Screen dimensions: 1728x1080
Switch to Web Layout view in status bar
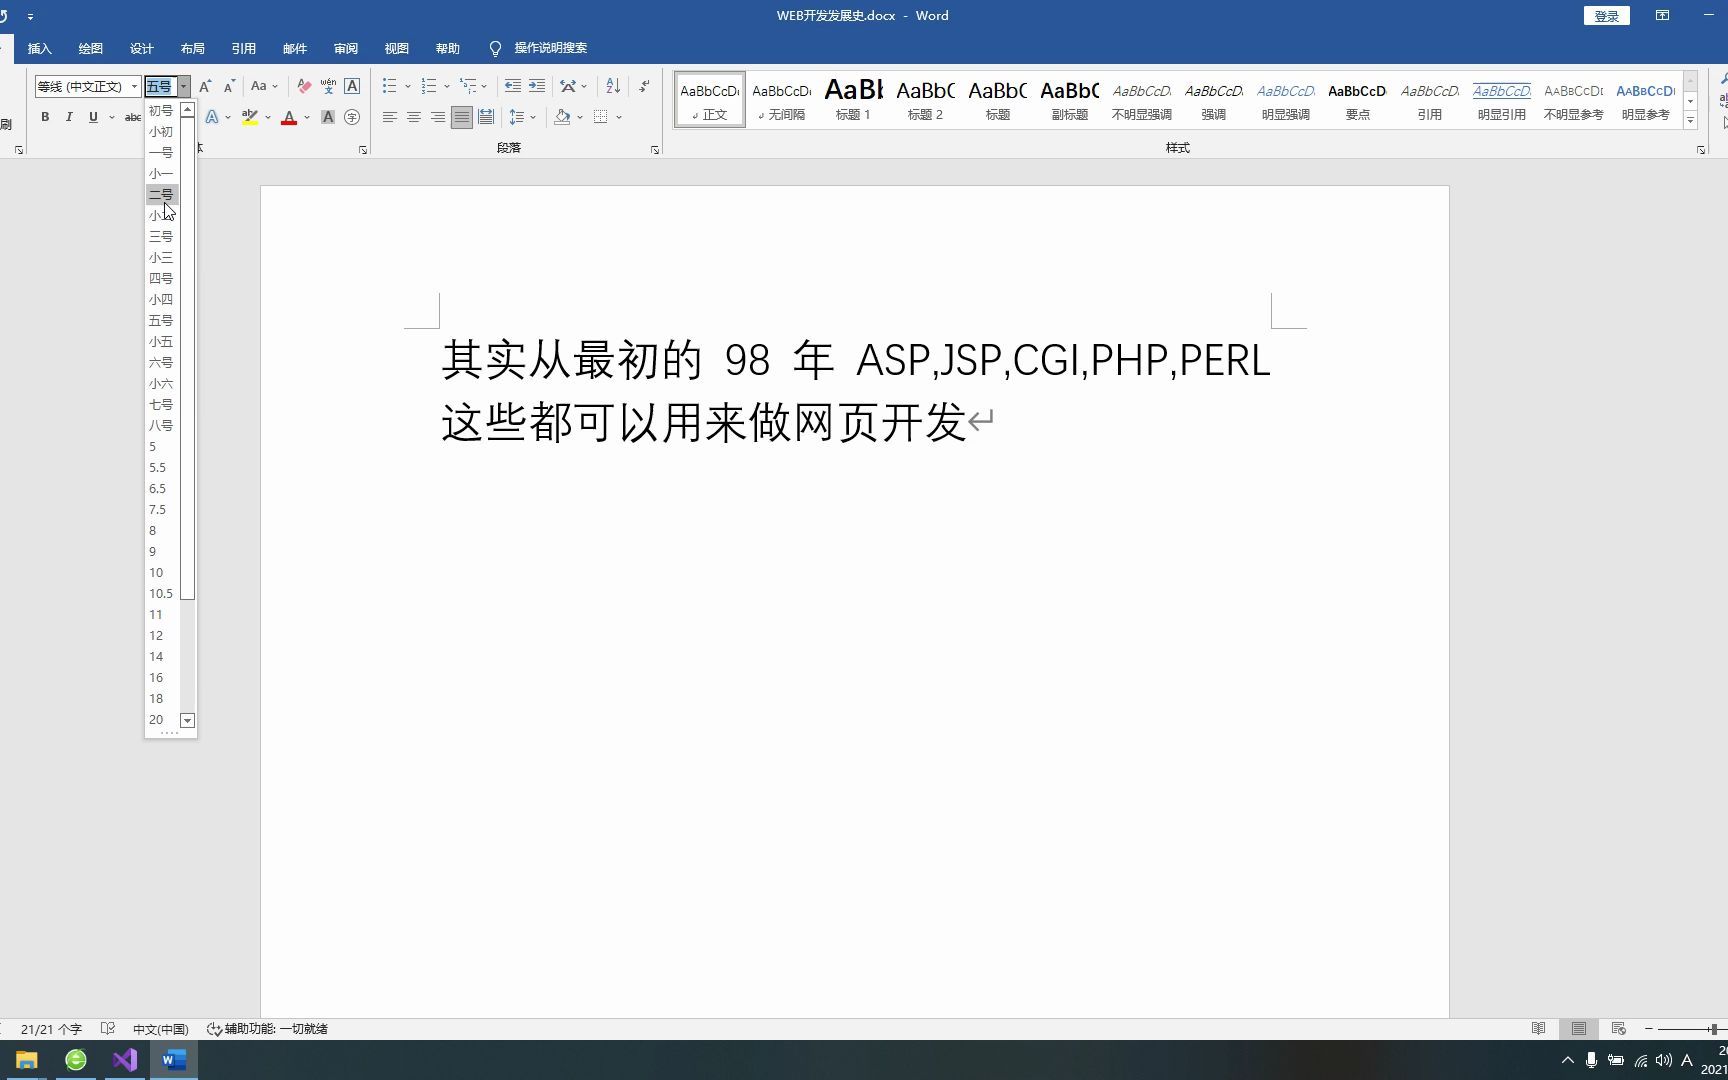coord(1619,1028)
